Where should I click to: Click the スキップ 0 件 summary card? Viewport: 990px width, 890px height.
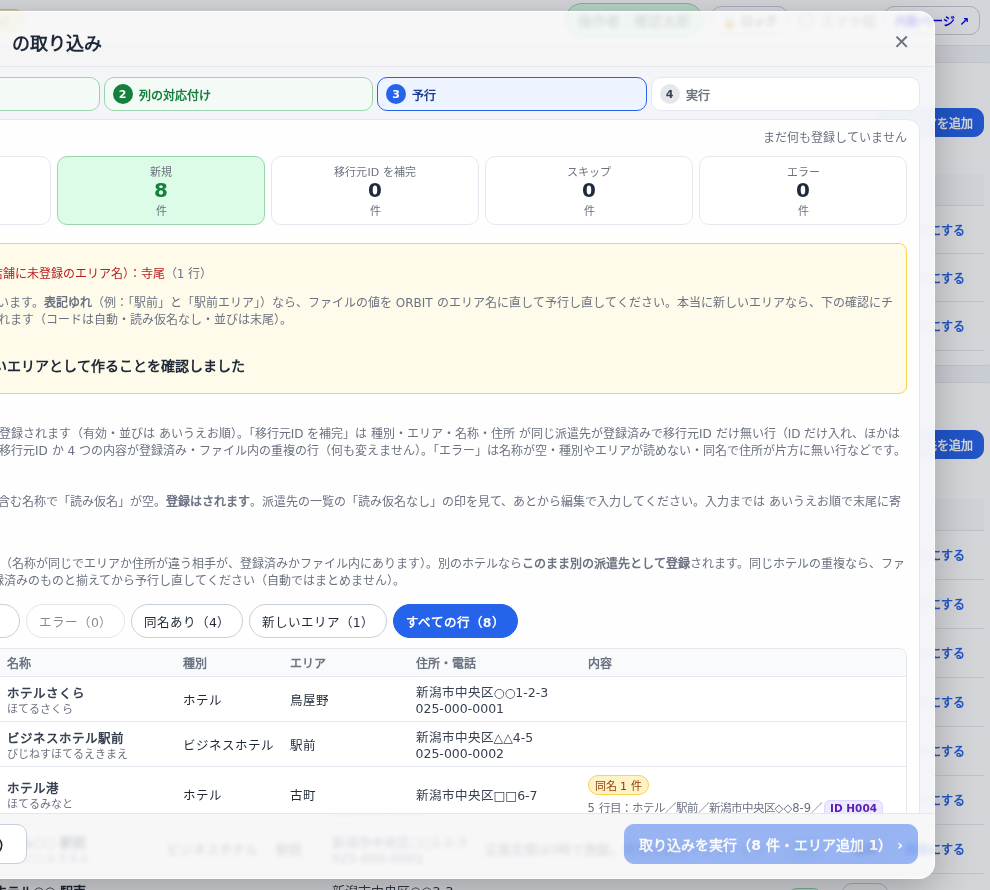588,190
